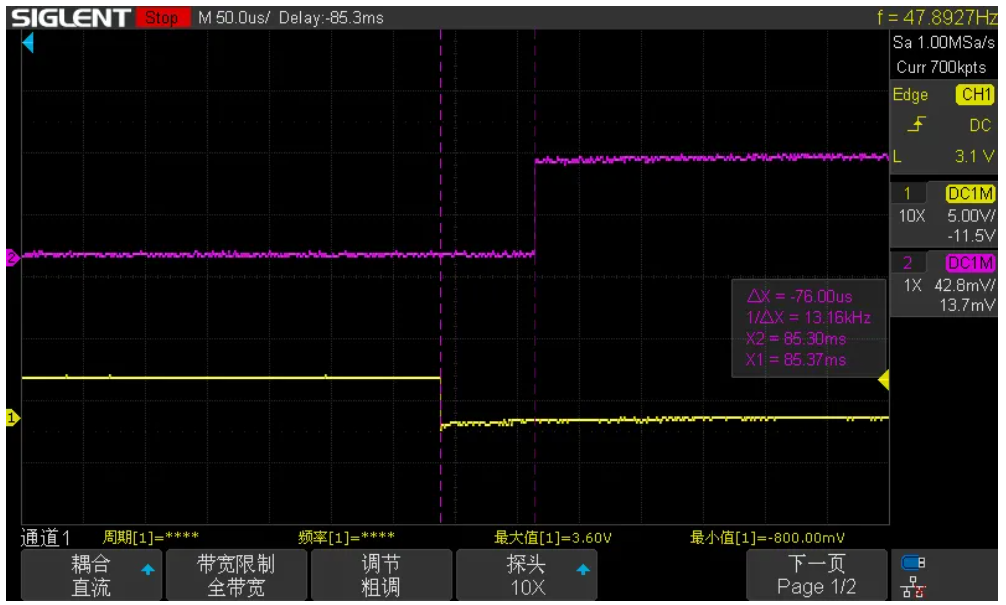Select the CH1 trigger source badge
Viewport: 1006px width, 605px height.
click(x=975, y=95)
